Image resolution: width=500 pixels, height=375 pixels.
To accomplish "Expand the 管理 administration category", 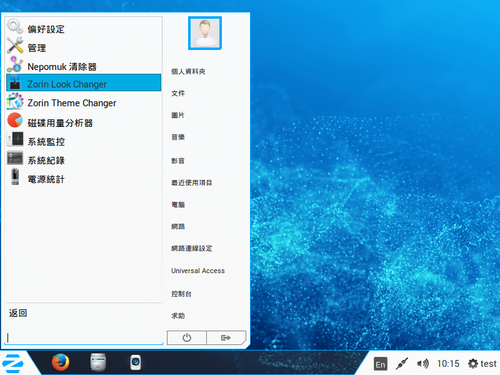I will (84, 47).
